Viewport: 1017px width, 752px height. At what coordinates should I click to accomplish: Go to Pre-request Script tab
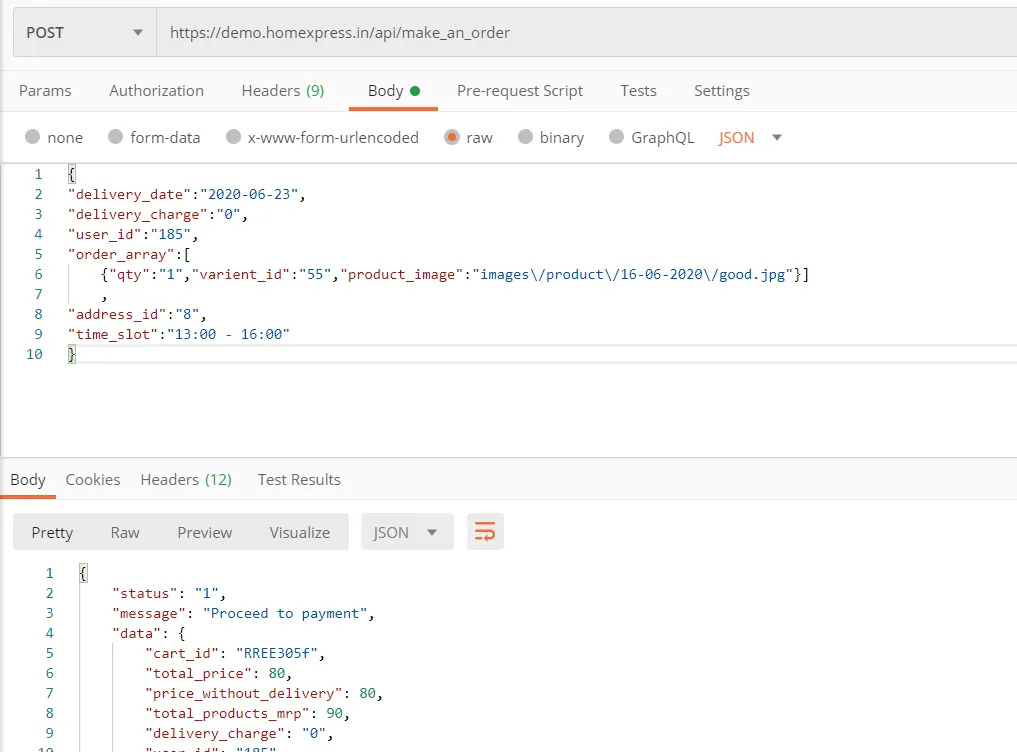coord(519,91)
